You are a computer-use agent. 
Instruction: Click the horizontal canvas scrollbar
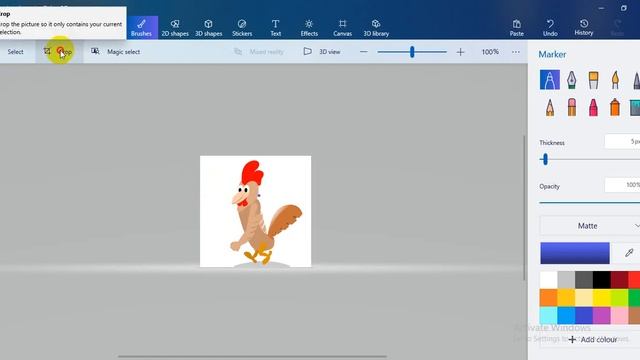pos(252,356)
